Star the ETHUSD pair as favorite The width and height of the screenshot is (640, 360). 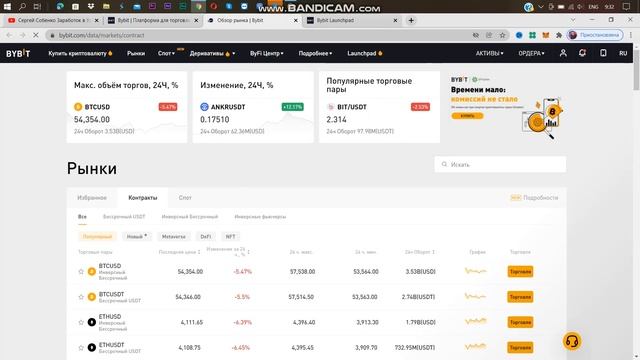[x=81, y=322]
